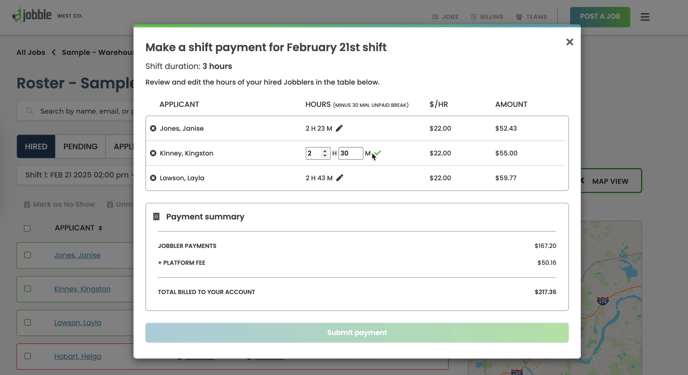Click the Jobble logo

[32, 15]
